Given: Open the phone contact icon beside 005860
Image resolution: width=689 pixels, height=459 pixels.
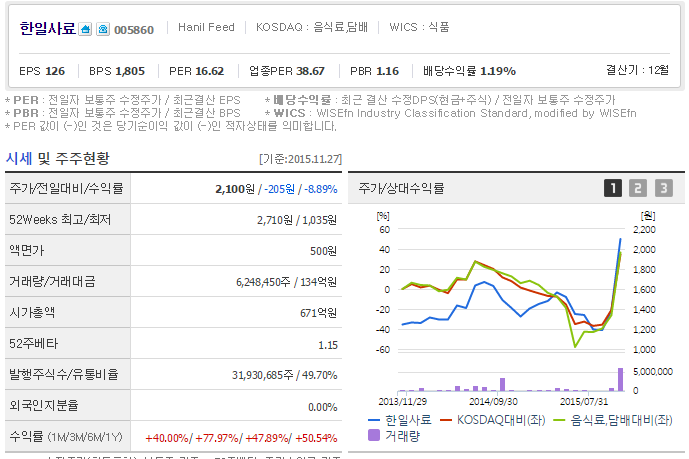Looking at the screenshot, I should click(103, 29).
